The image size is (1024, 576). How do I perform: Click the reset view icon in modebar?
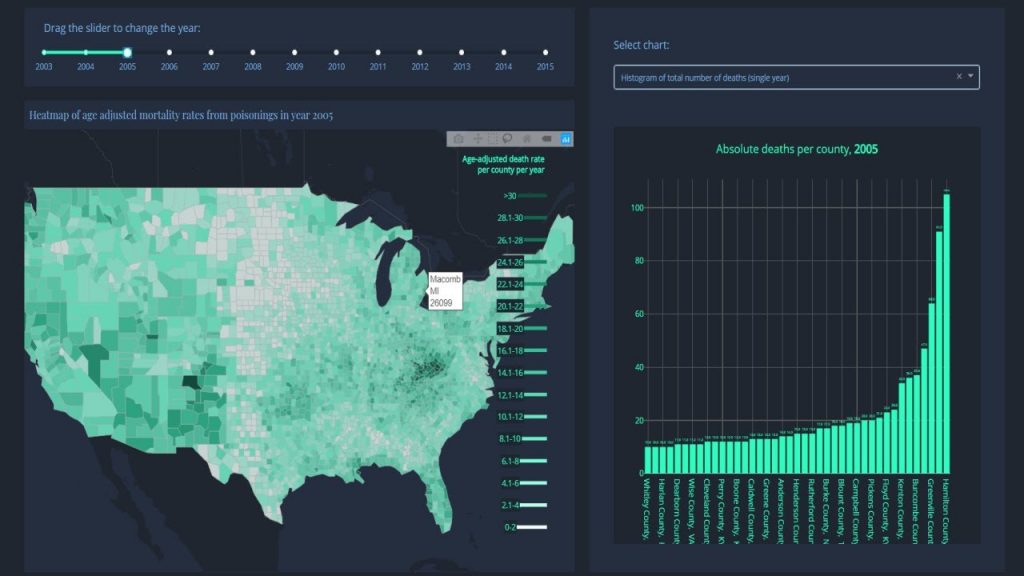pyautogui.click(x=527, y=139)
